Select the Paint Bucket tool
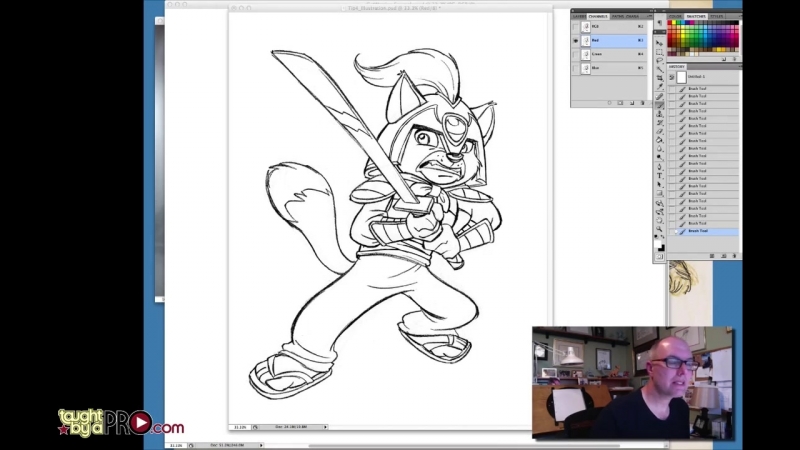Screen dimensions: 800x450 [659, 140]
